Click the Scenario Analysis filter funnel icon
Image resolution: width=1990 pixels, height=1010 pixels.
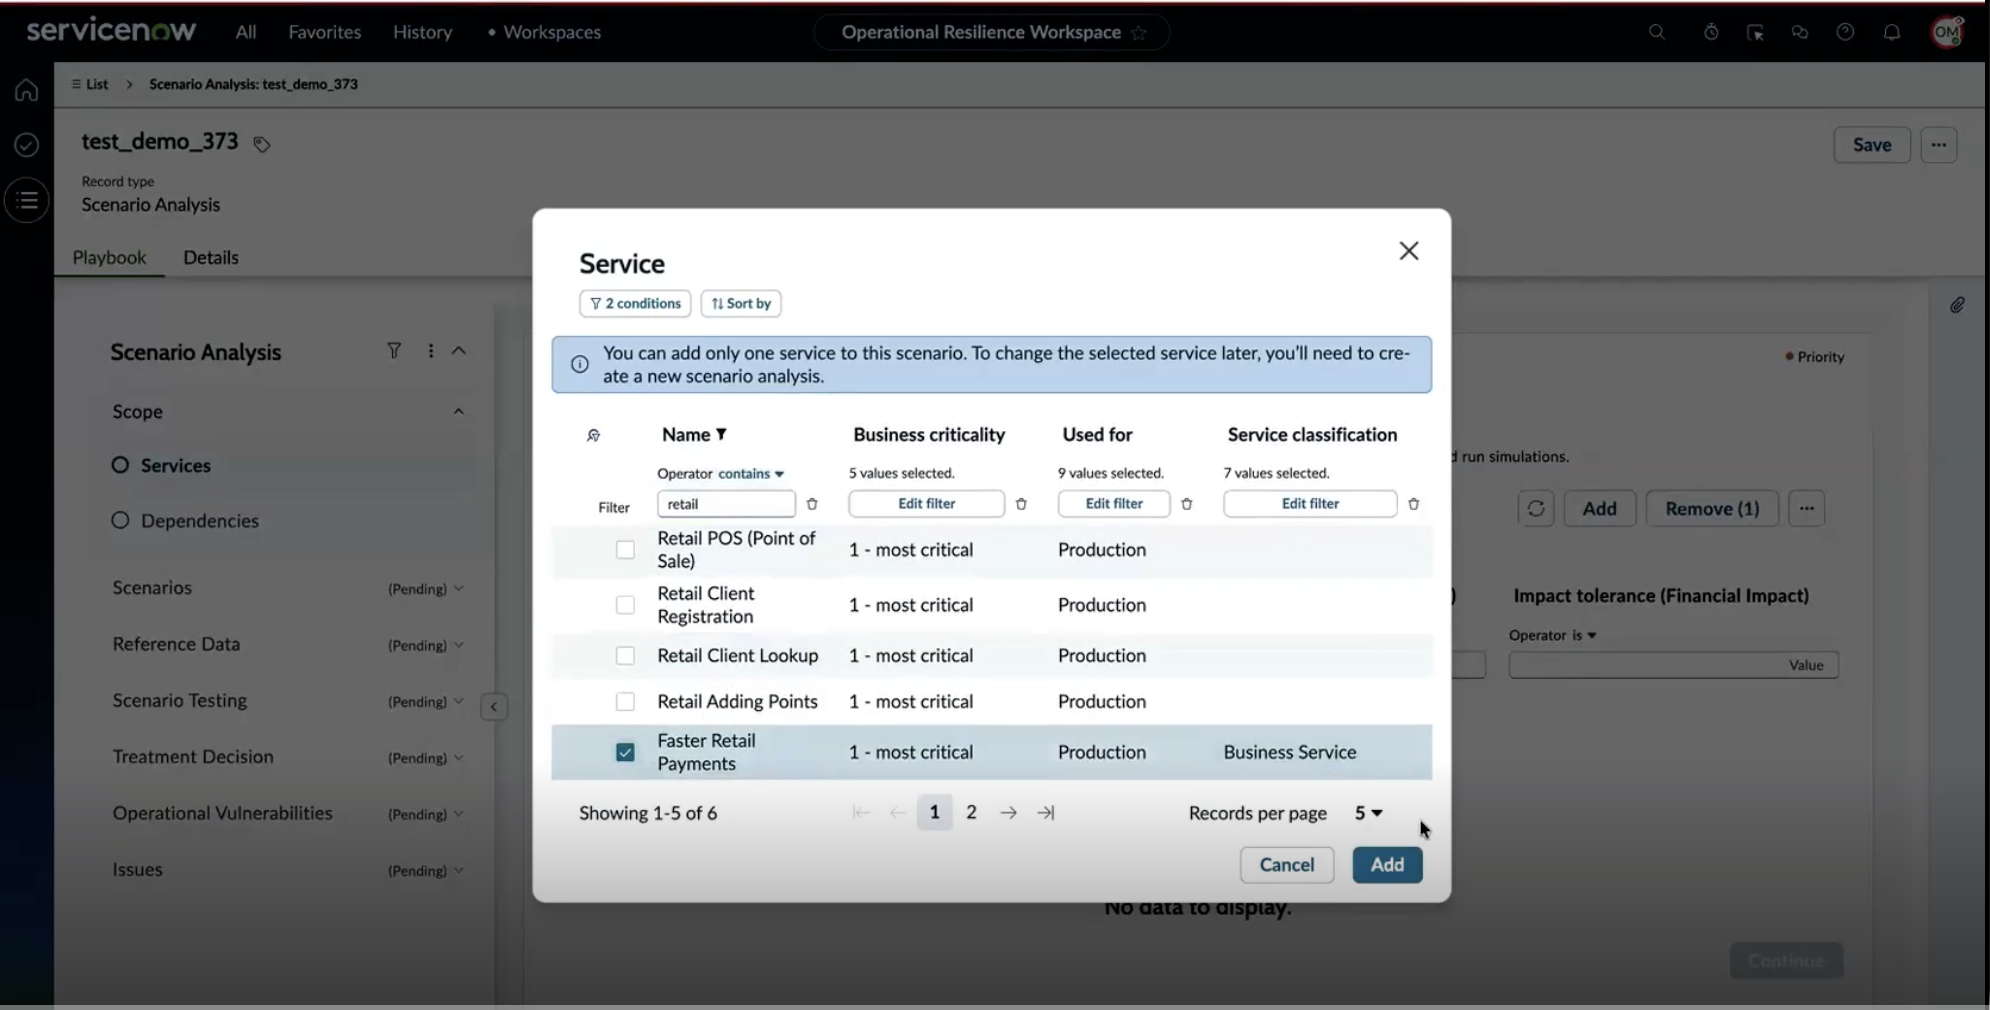point(394,351)
